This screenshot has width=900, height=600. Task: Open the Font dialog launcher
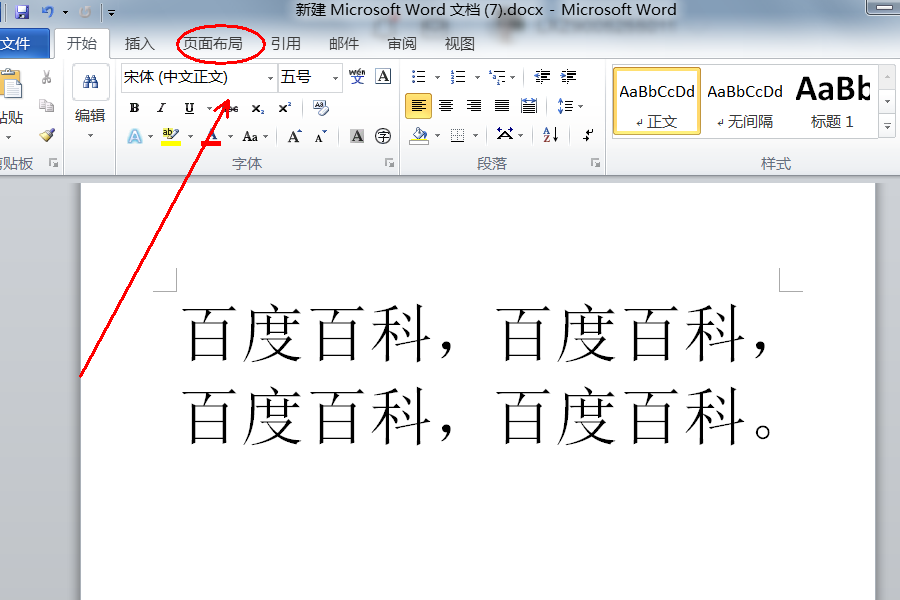pos(390,164)
